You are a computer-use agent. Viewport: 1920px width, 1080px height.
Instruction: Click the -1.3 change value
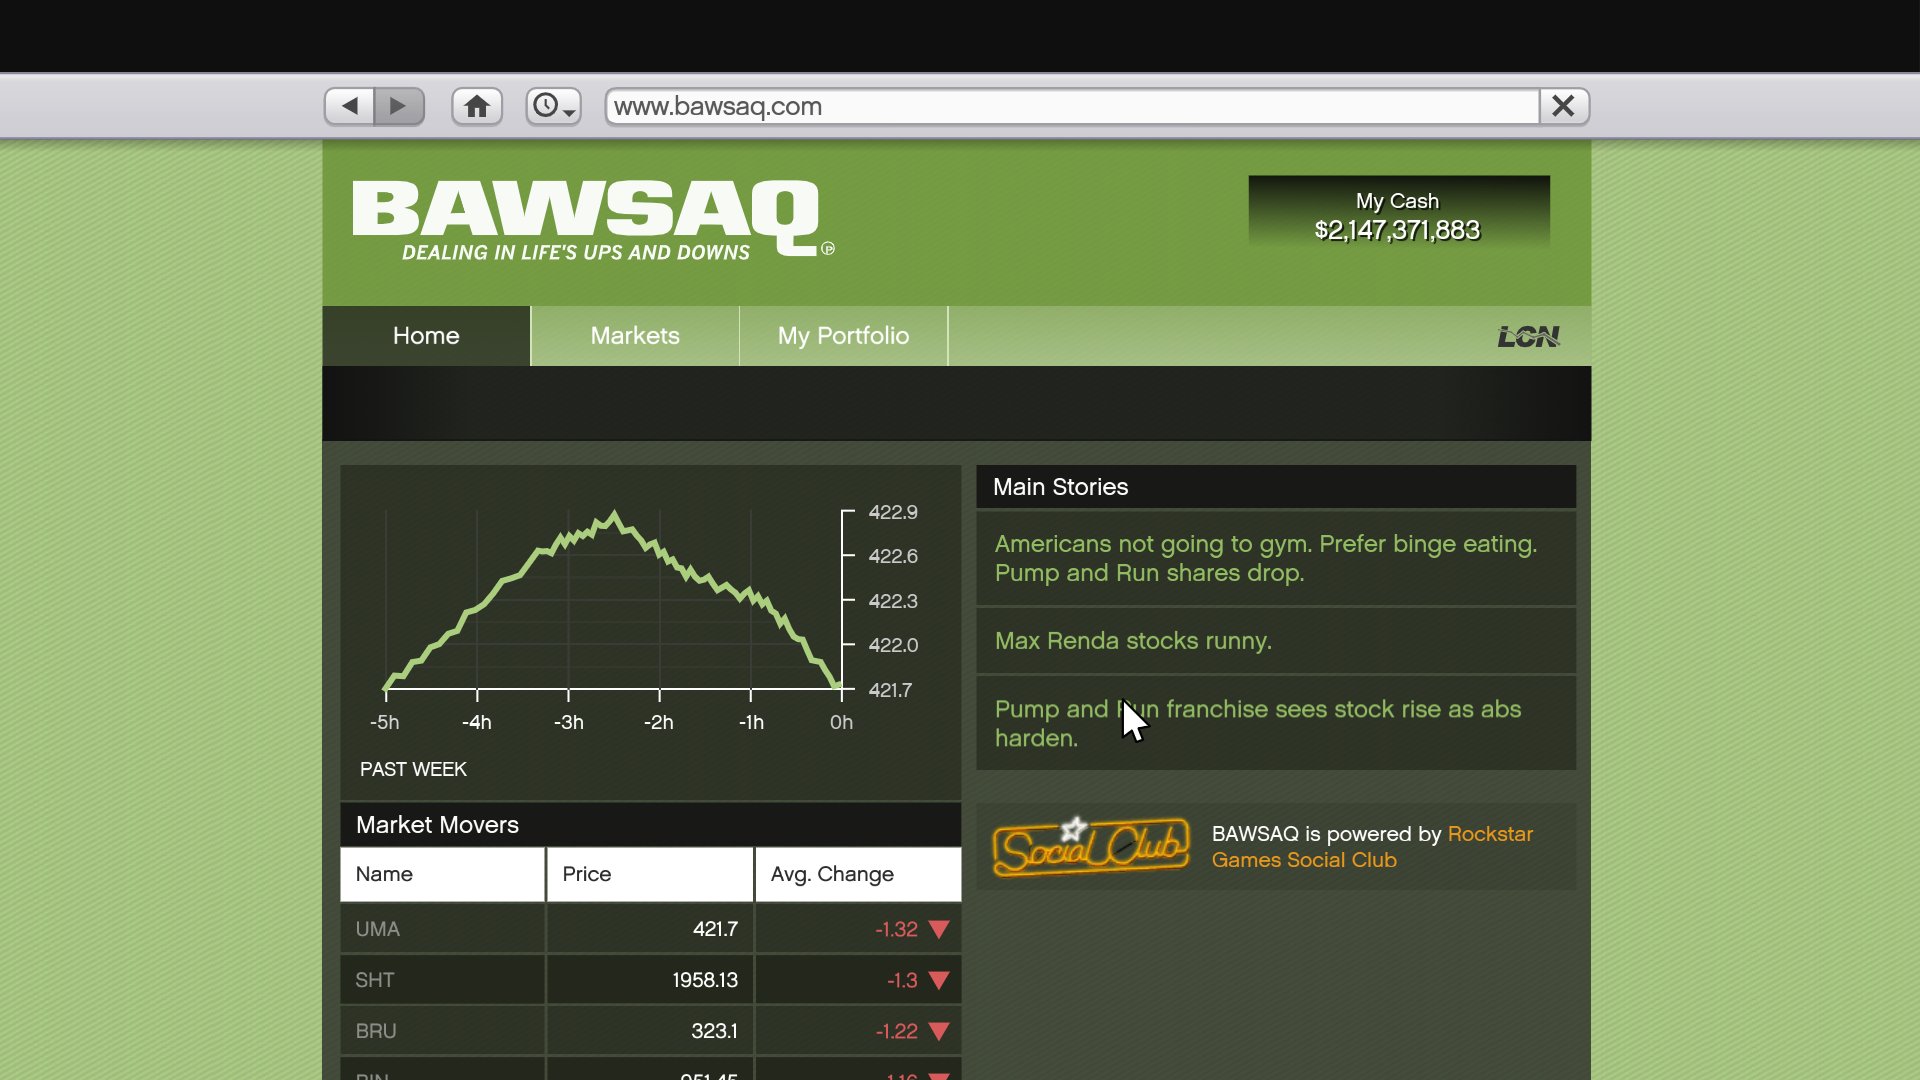point(902,980)
